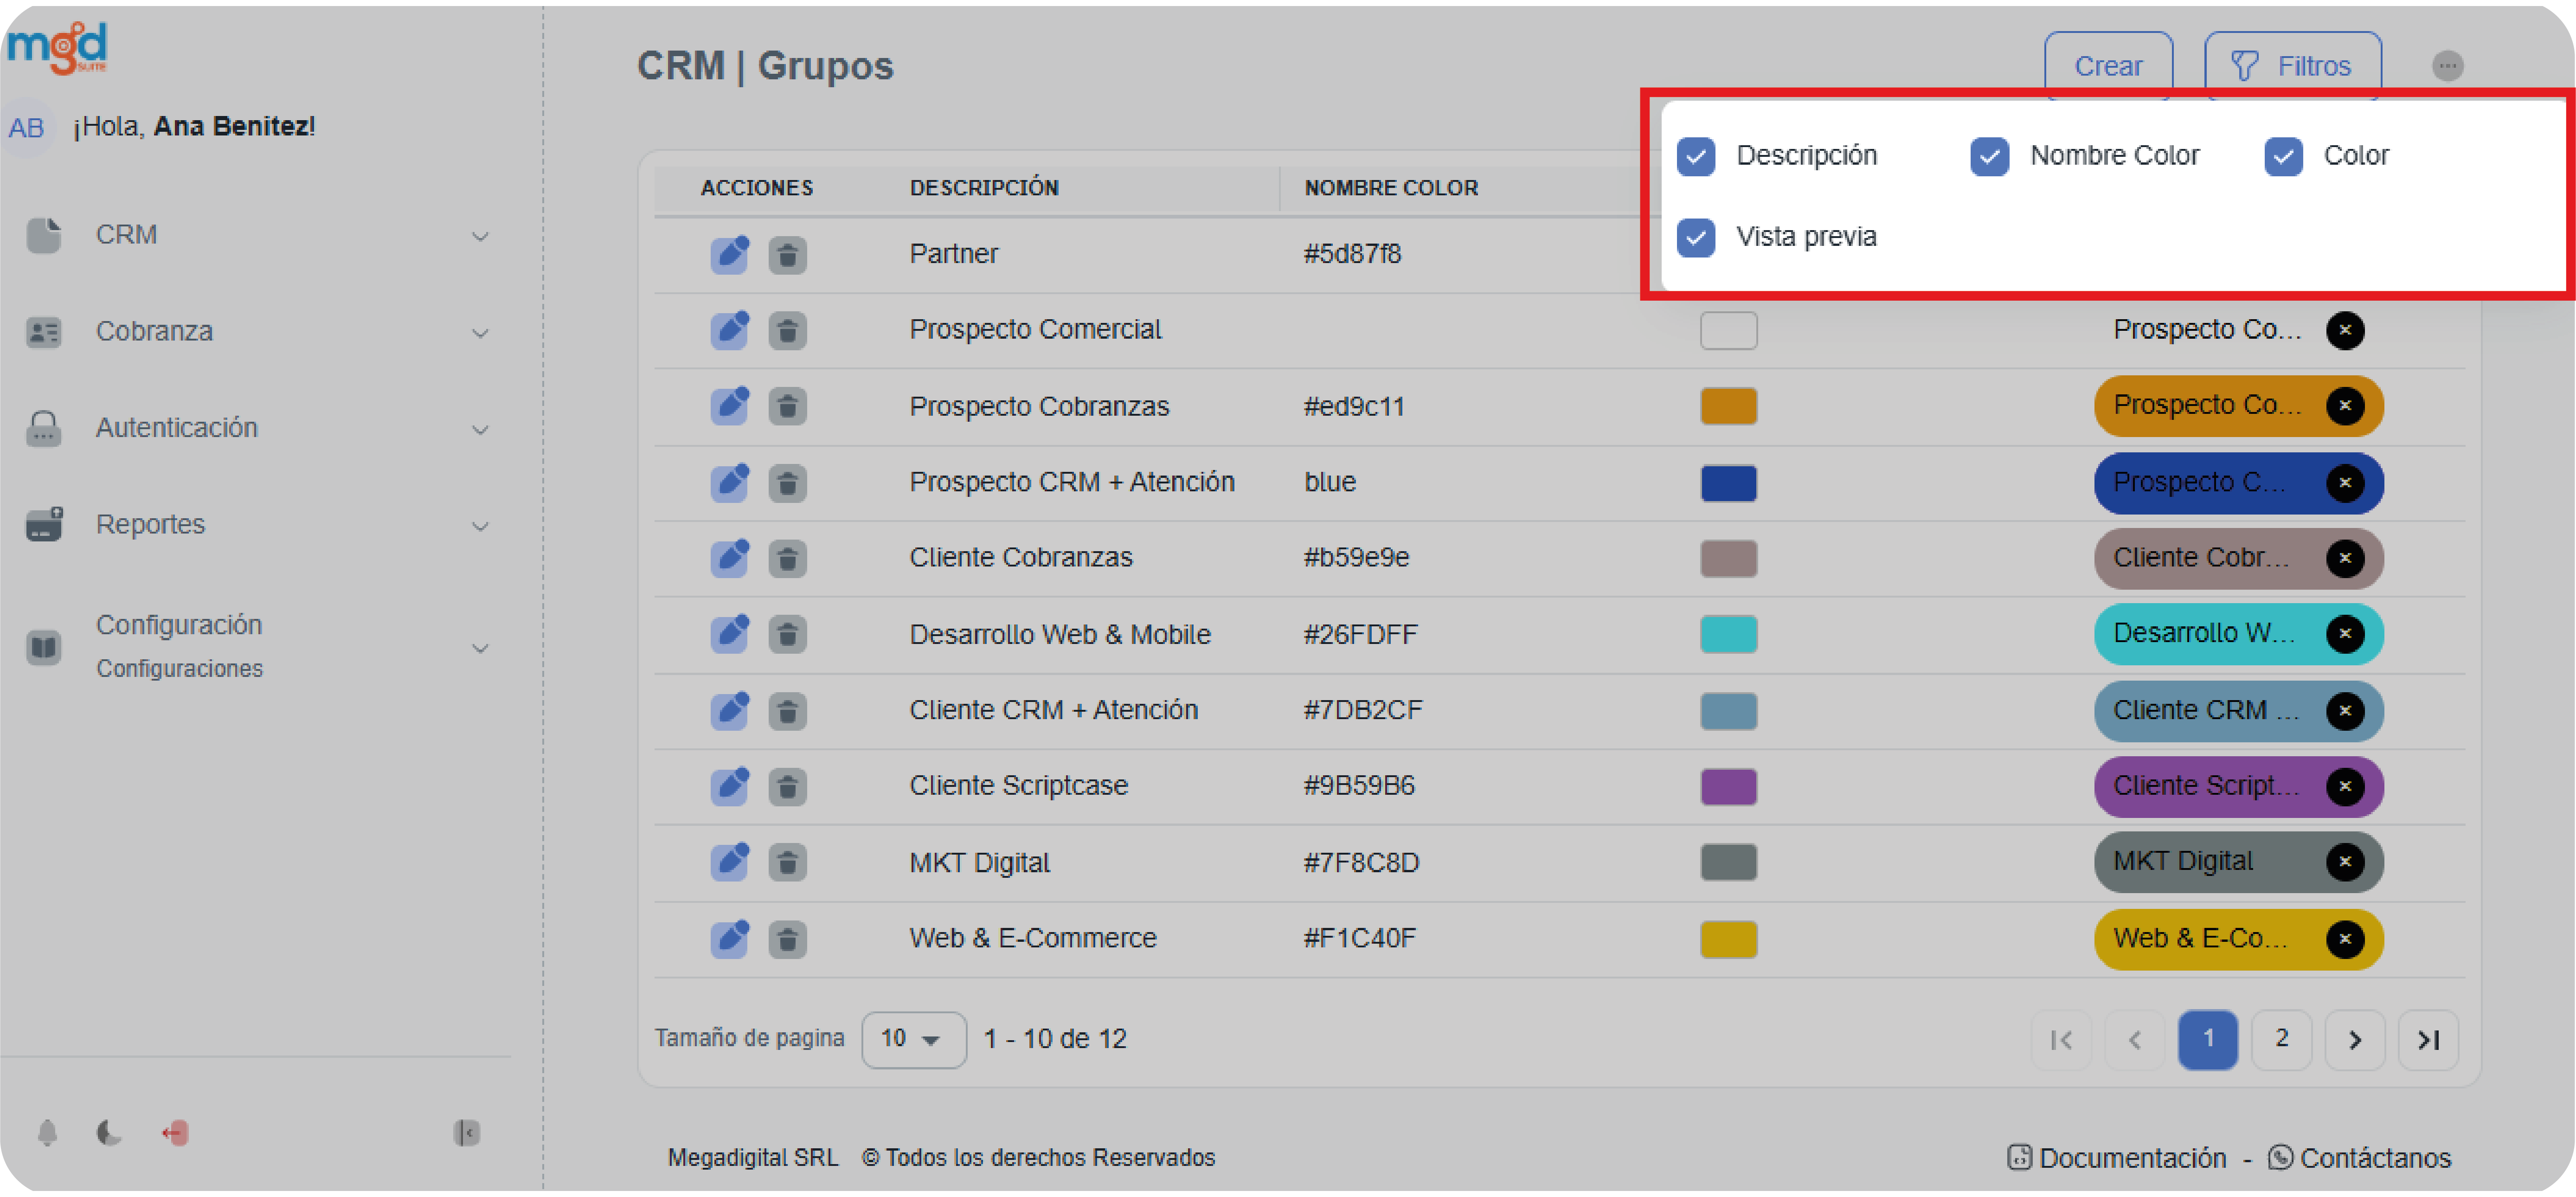Toggle the Vista previa checkbox

coord(1696,238)
